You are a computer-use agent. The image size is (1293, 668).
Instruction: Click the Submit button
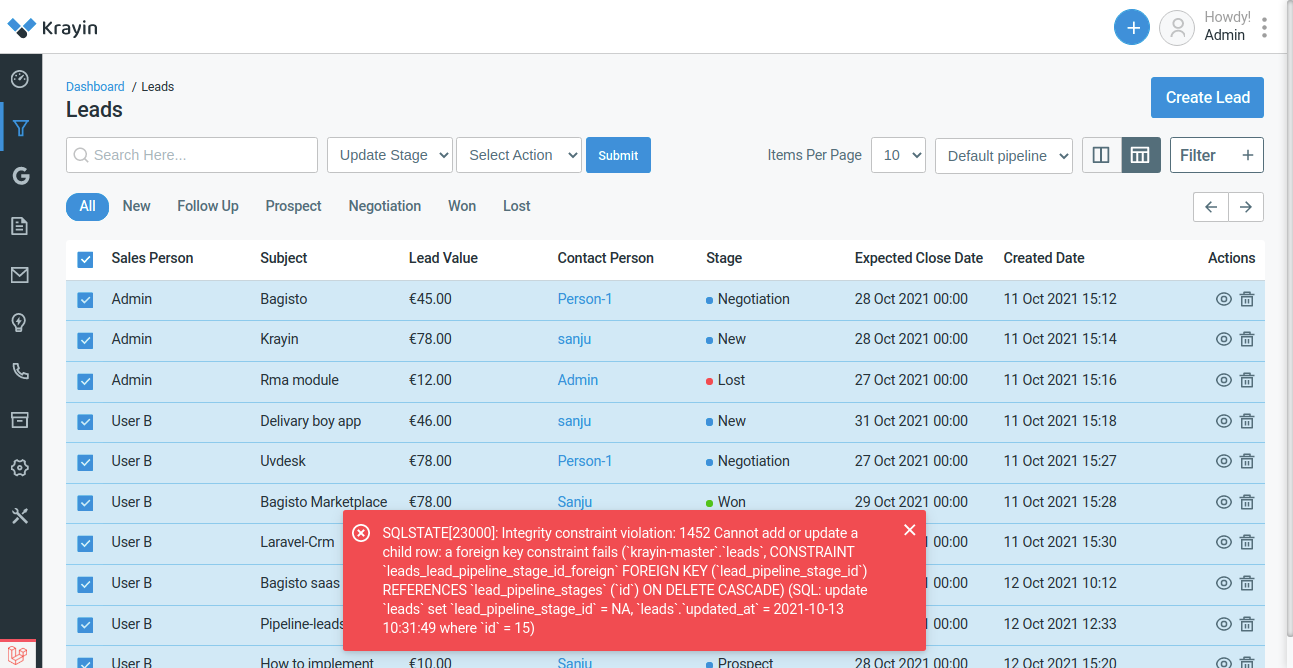[618, 155]
